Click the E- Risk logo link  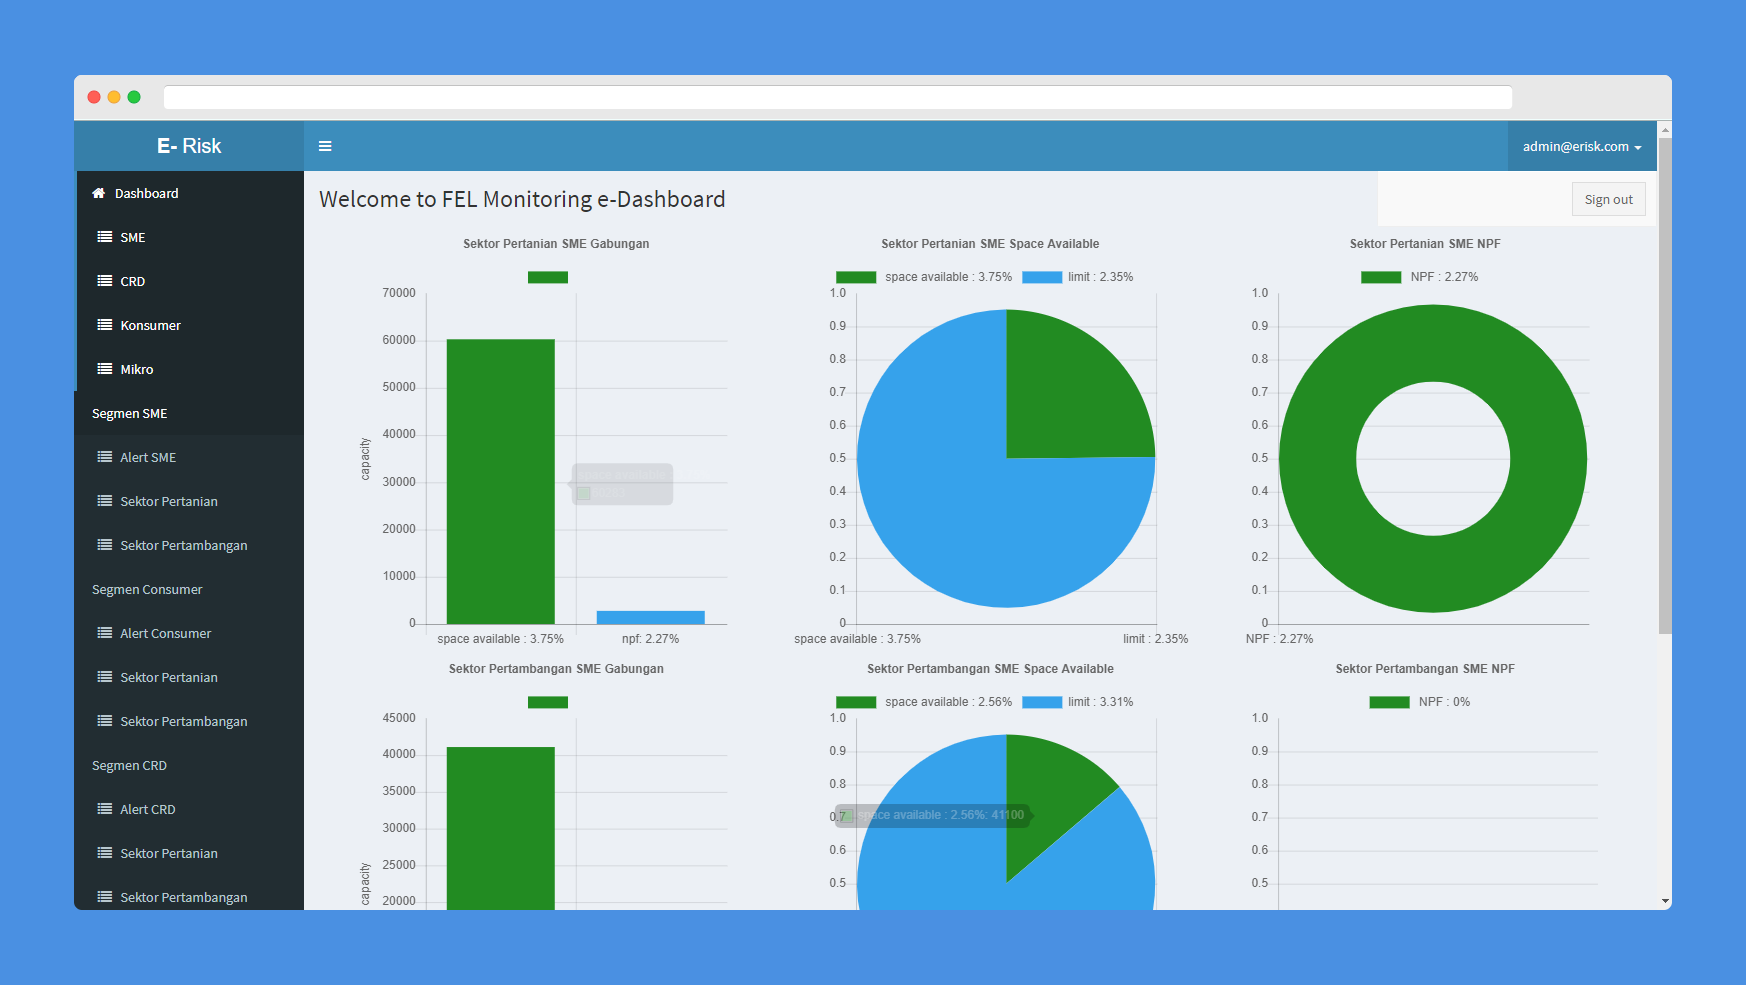pos(189,146)
